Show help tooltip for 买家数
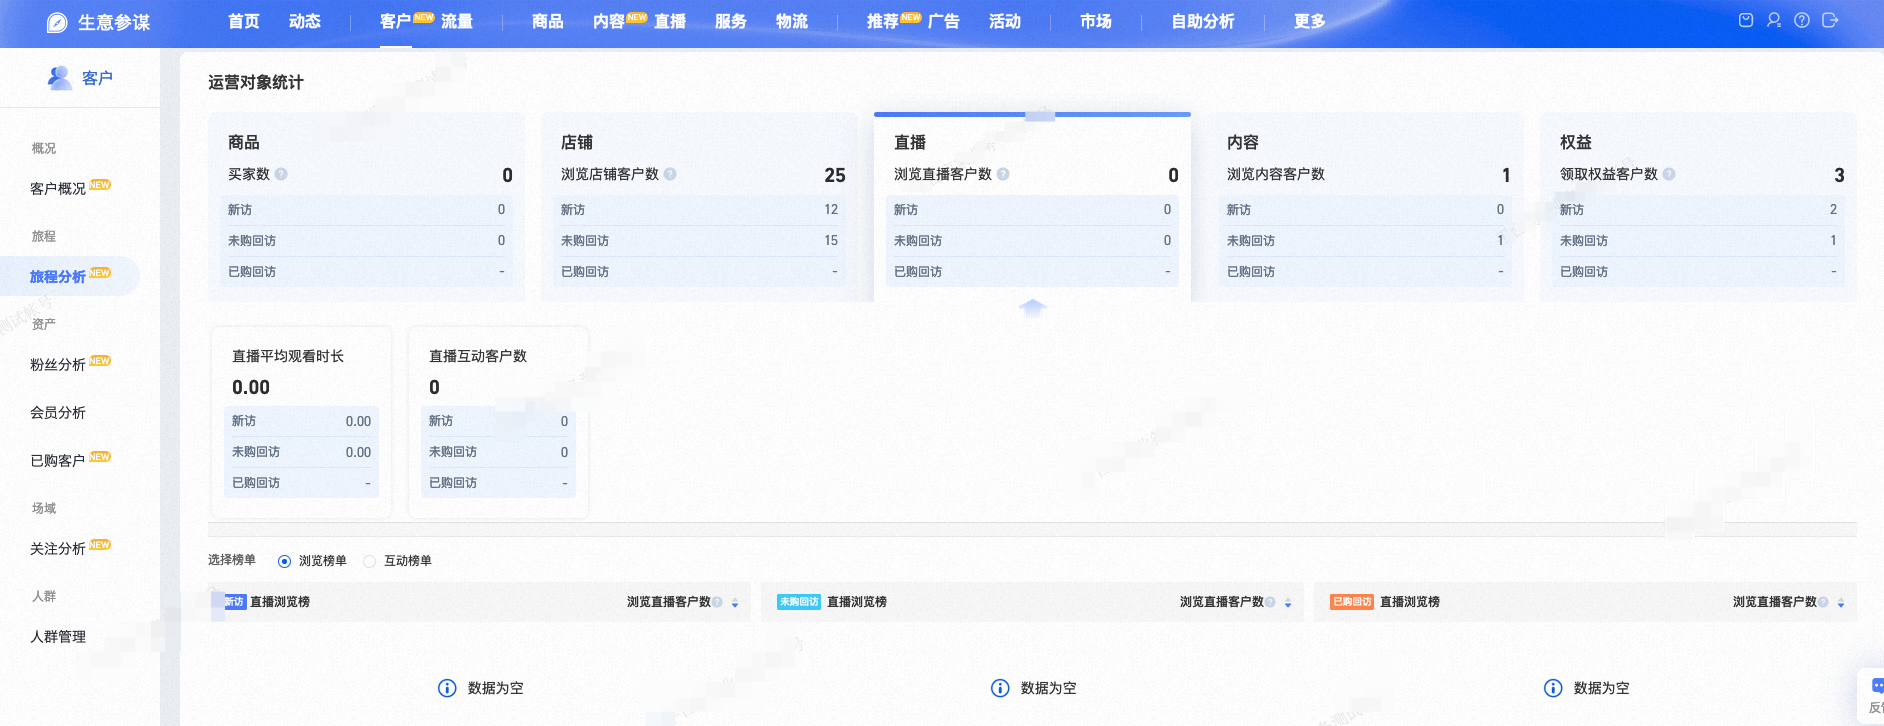This screenshot has width=1884, height=726. pos(281,174)
